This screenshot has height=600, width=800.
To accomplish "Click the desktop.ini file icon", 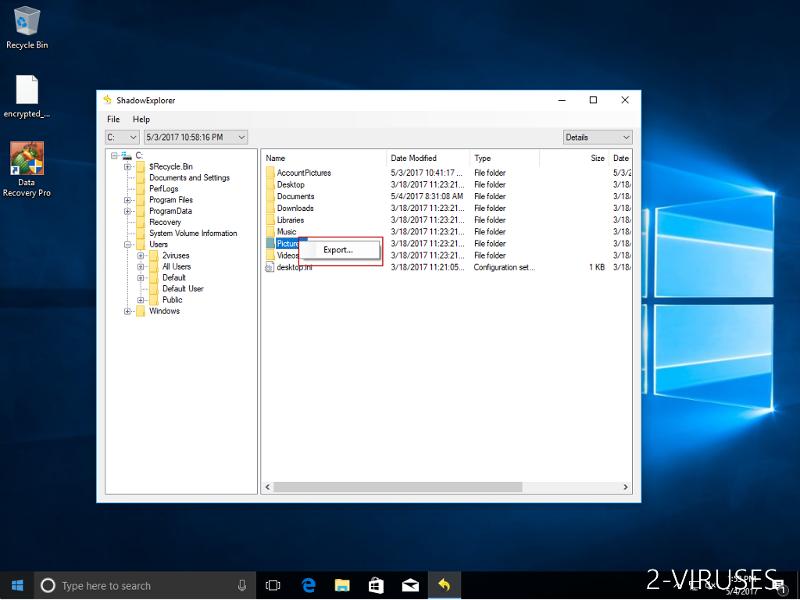I will click(x=270, y=267).
